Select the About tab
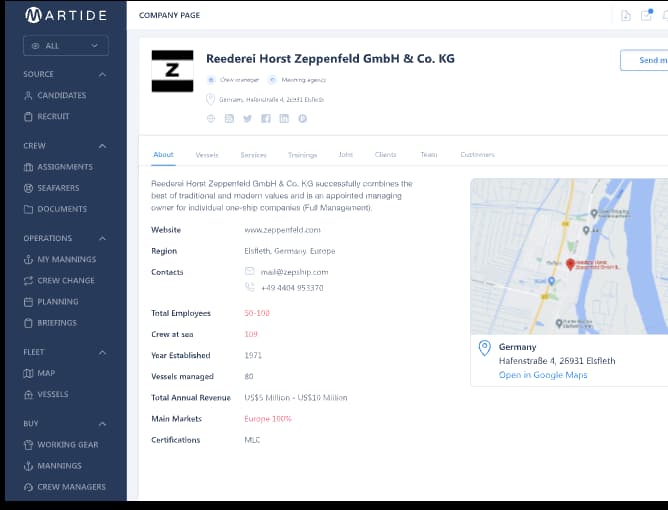The width and height of the screenshot is (668, 510). [x=164, y=155]
